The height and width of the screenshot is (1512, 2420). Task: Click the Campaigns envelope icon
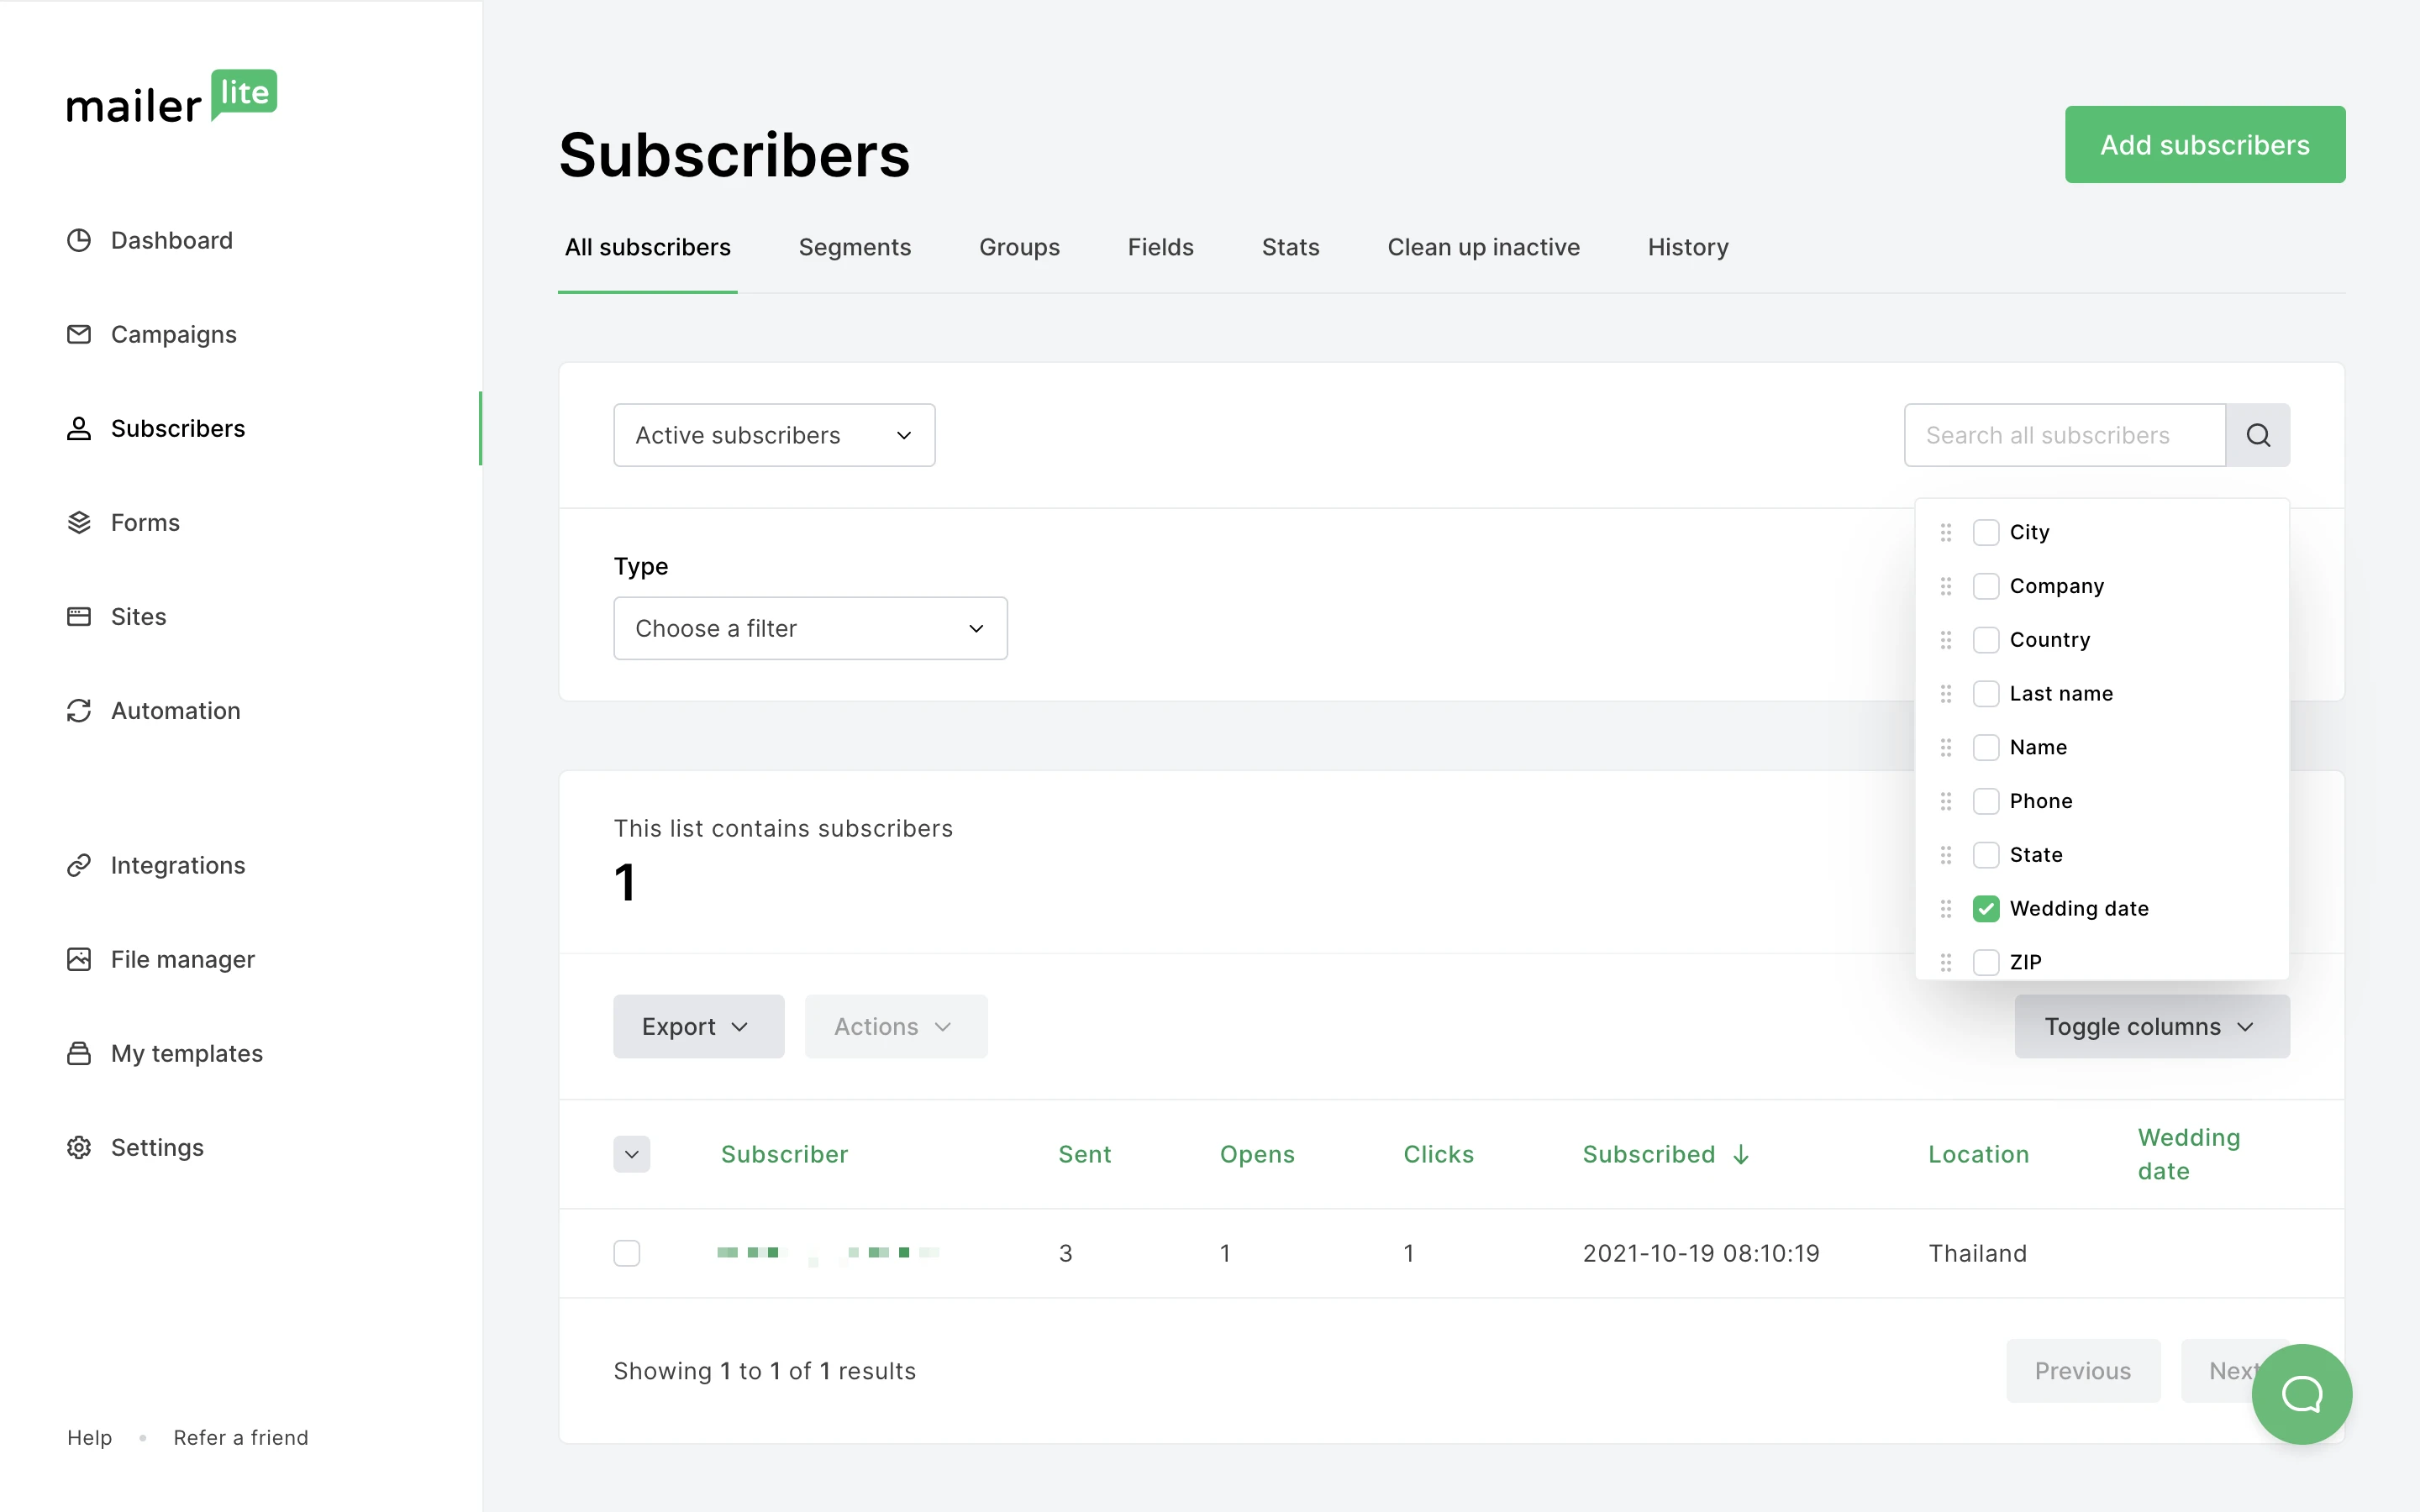[x=79, y=334]
